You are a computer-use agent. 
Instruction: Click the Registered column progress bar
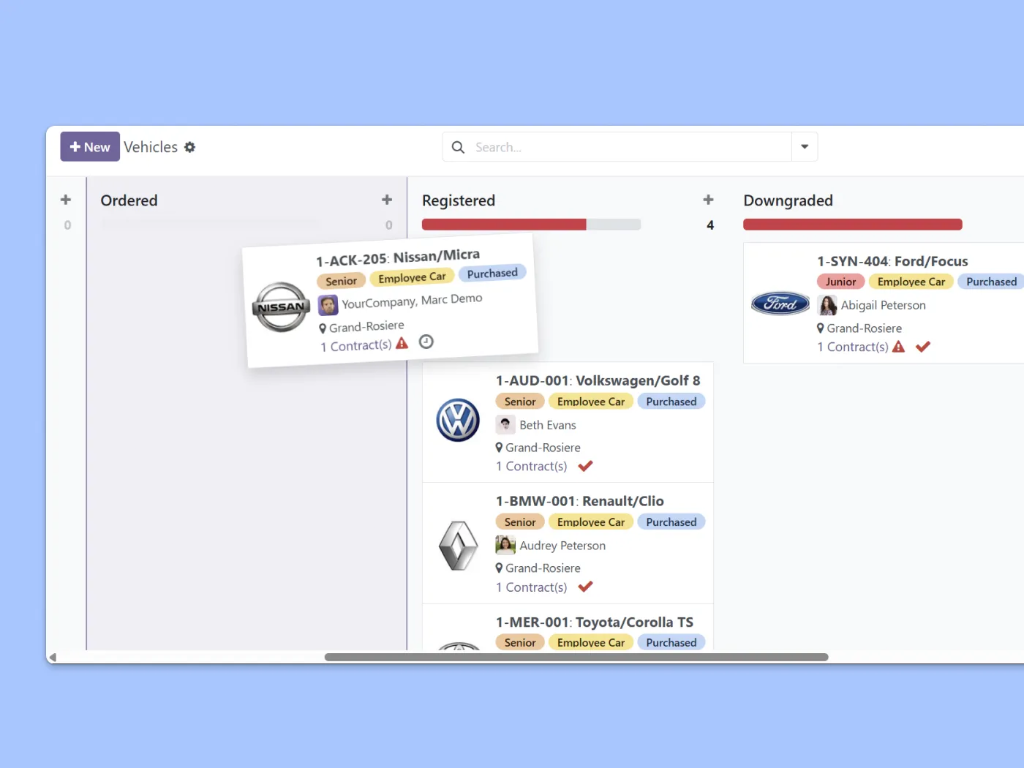[530, 224]
